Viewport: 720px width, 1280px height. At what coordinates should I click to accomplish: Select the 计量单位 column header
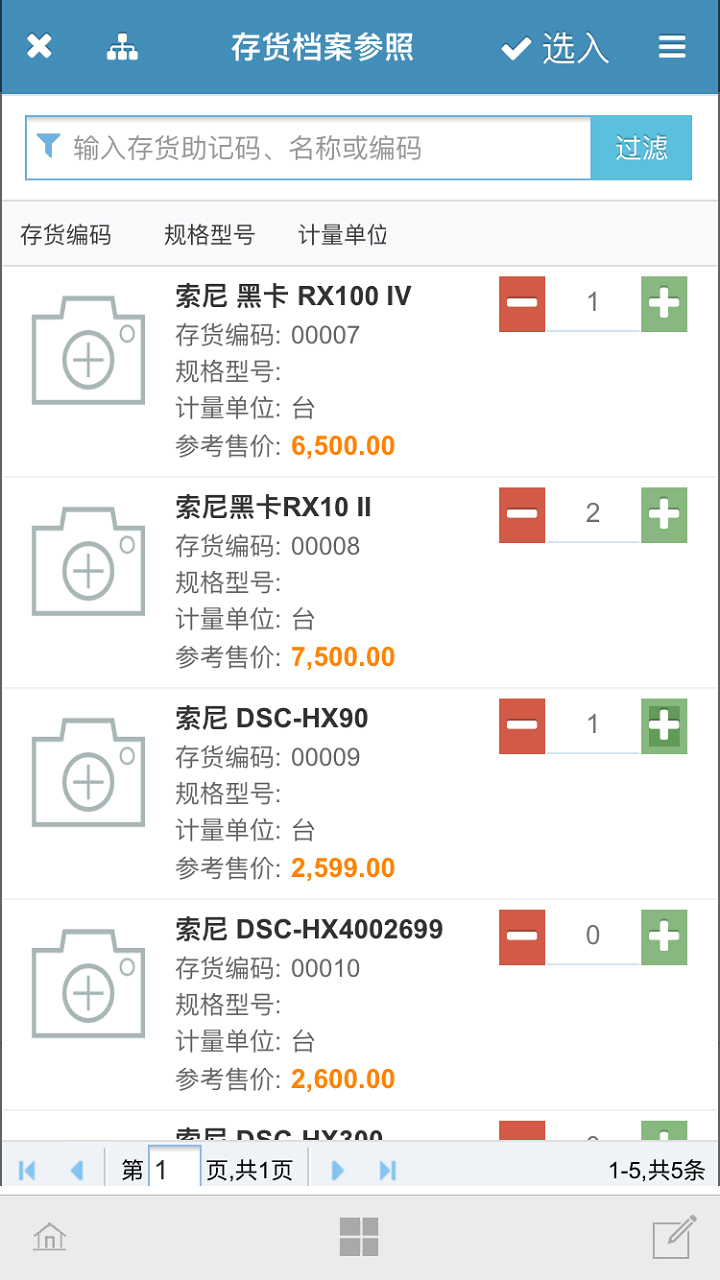[x=343, y=236]
